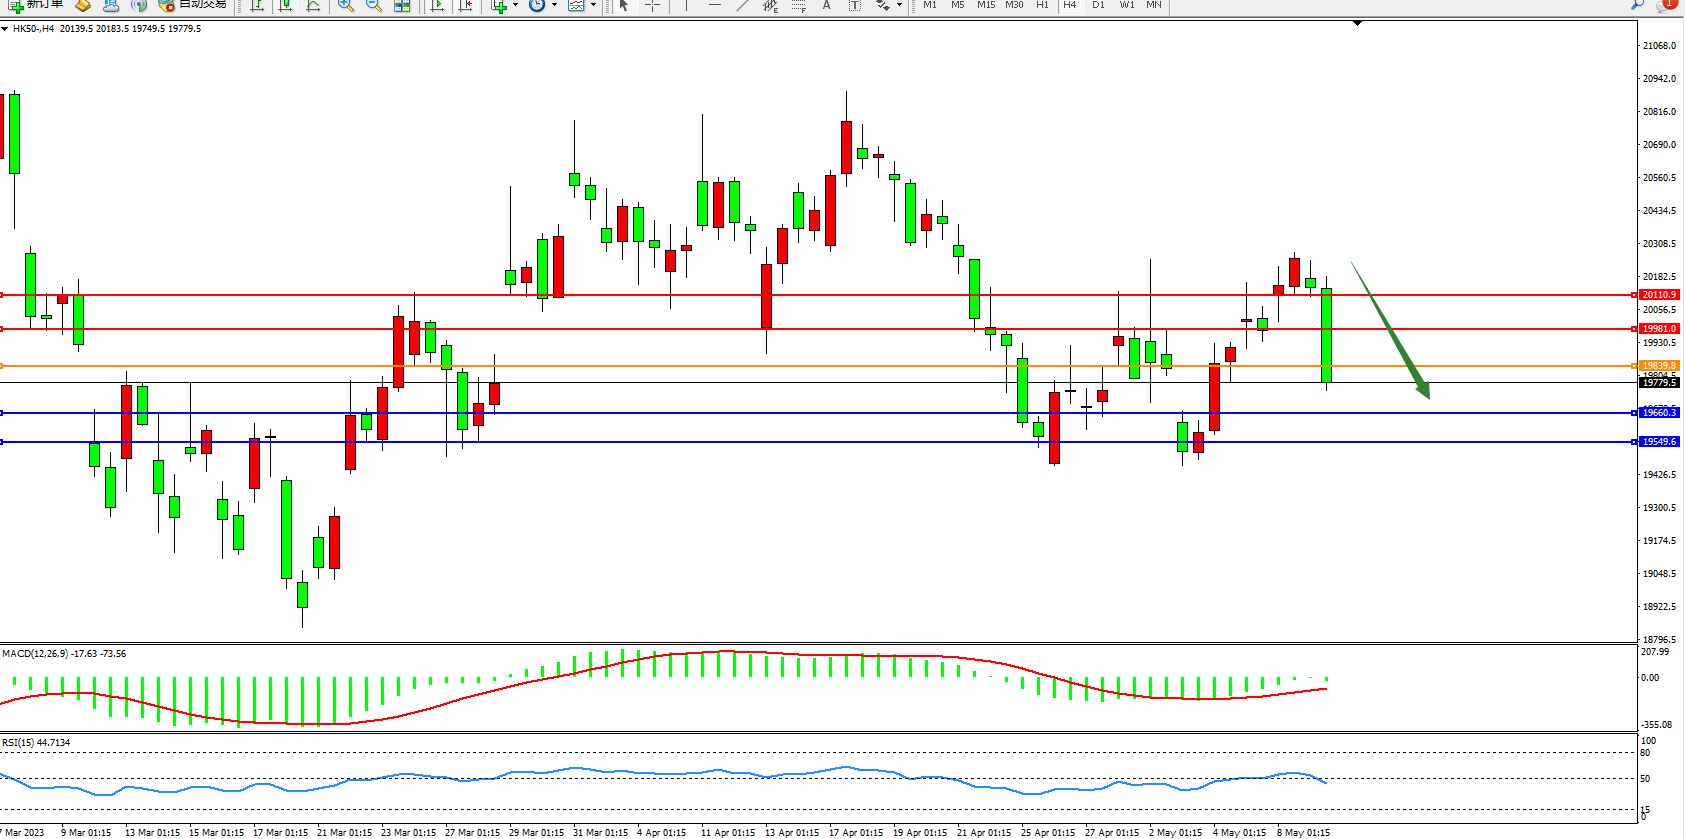1685x839 pixels.
Task: Toggle chart shift from right border
Action: point(465,6)
